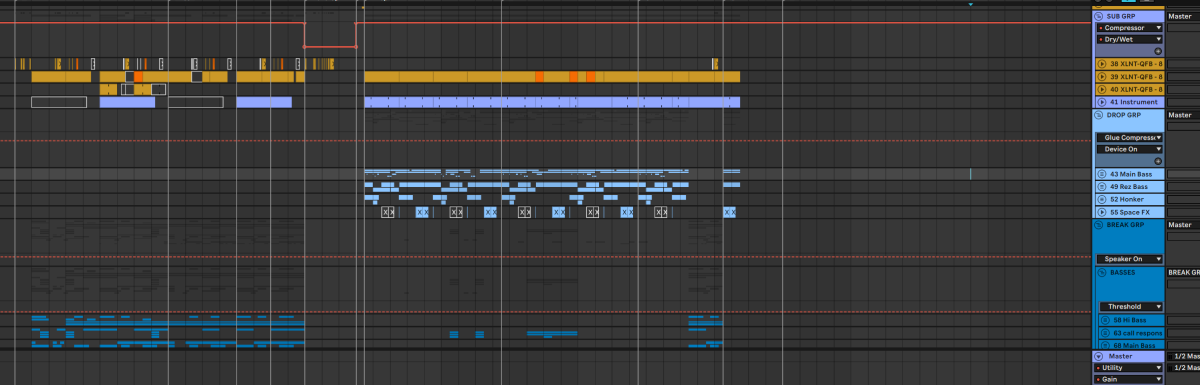
Task: Fold the BASSES group track
Action: [1103, 272]
